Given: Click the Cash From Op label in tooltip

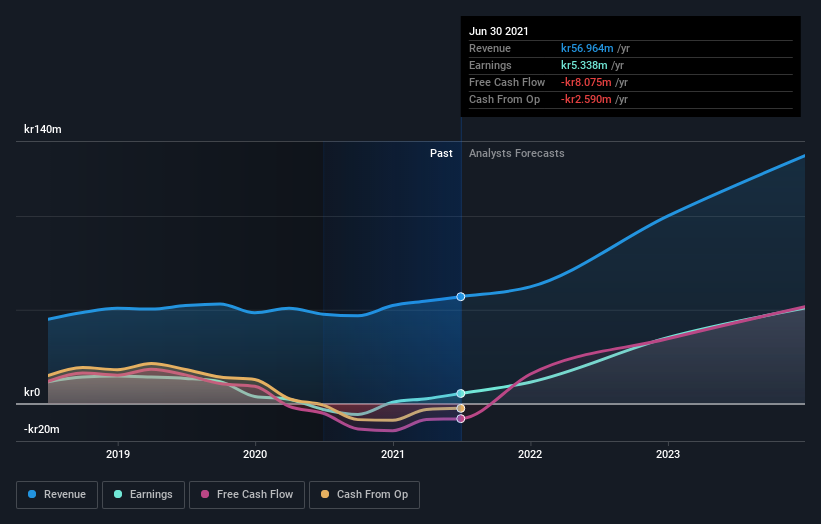Looking at the screenshot, I should click(x=504, y=99).
